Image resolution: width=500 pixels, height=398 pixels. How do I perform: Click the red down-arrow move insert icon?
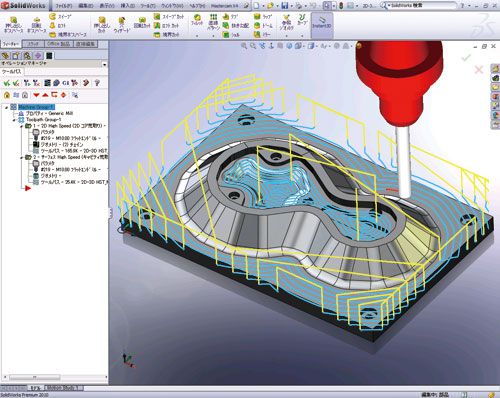[x=36, y=95]
